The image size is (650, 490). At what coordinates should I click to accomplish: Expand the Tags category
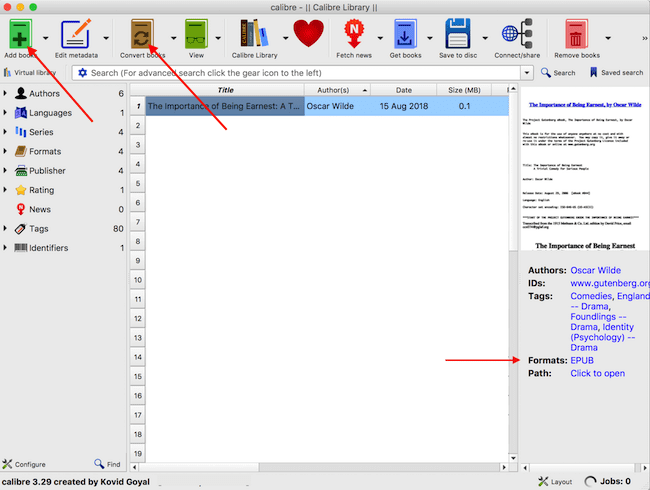pyautogui.click(x=5, y=228)
